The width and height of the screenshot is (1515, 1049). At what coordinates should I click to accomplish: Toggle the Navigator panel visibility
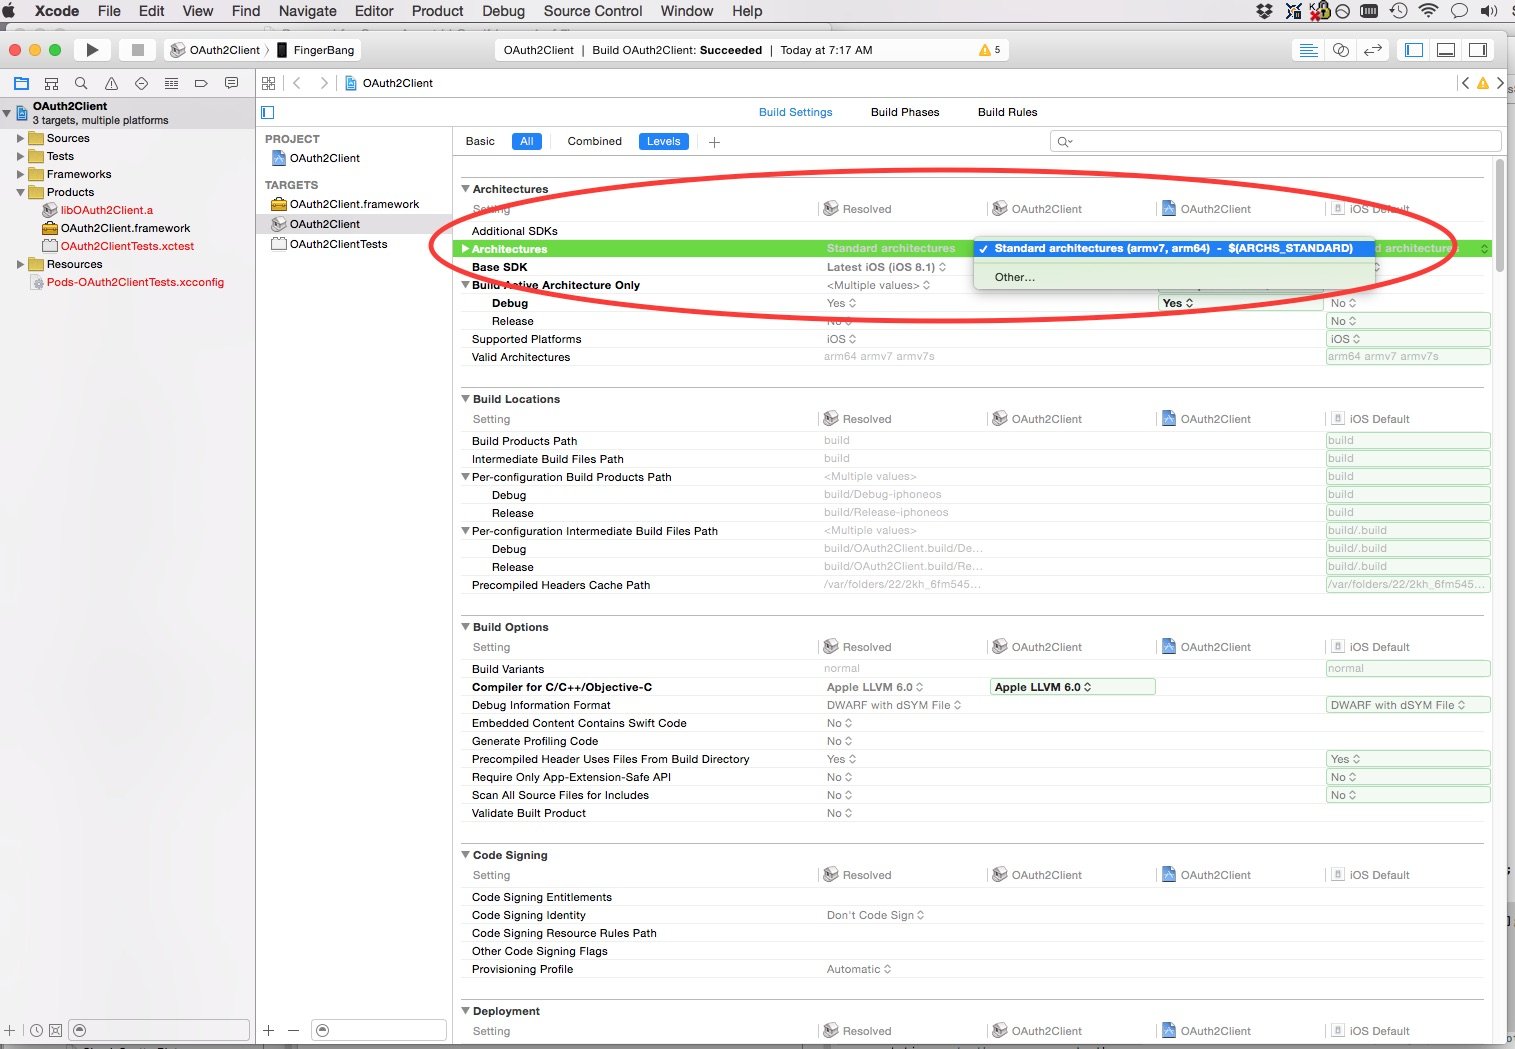coord(1414,50)
